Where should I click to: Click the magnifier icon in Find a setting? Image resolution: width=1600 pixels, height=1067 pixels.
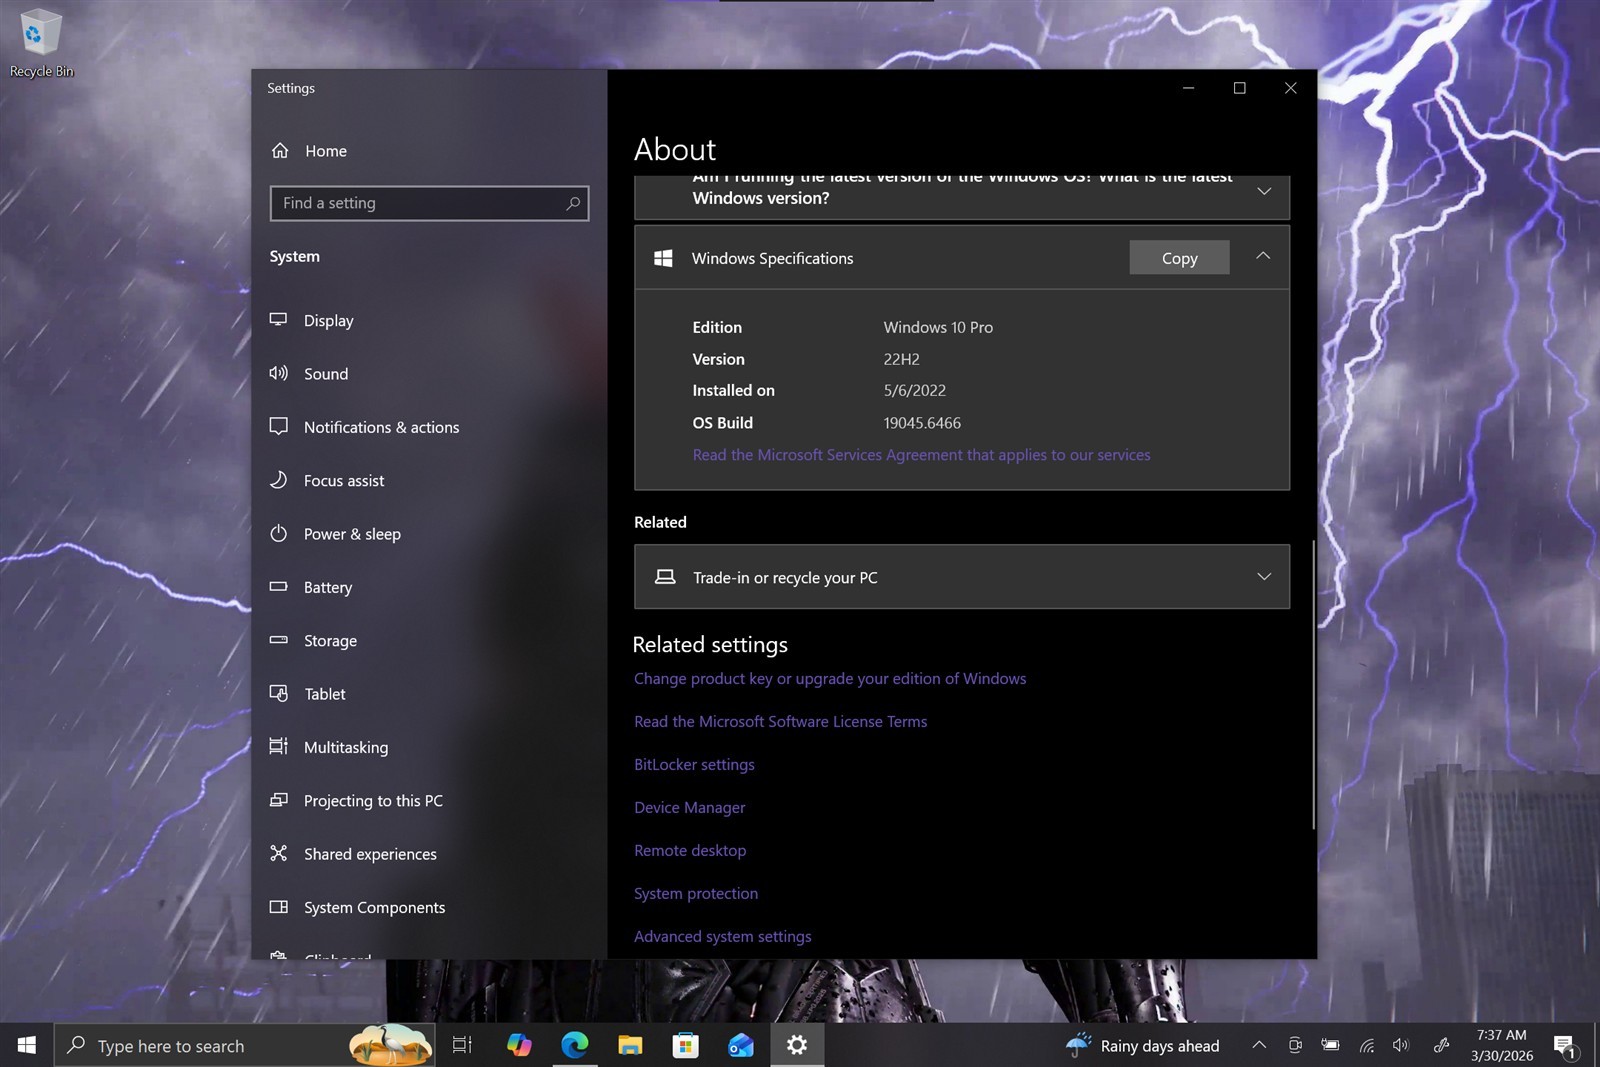pos(573,203)
